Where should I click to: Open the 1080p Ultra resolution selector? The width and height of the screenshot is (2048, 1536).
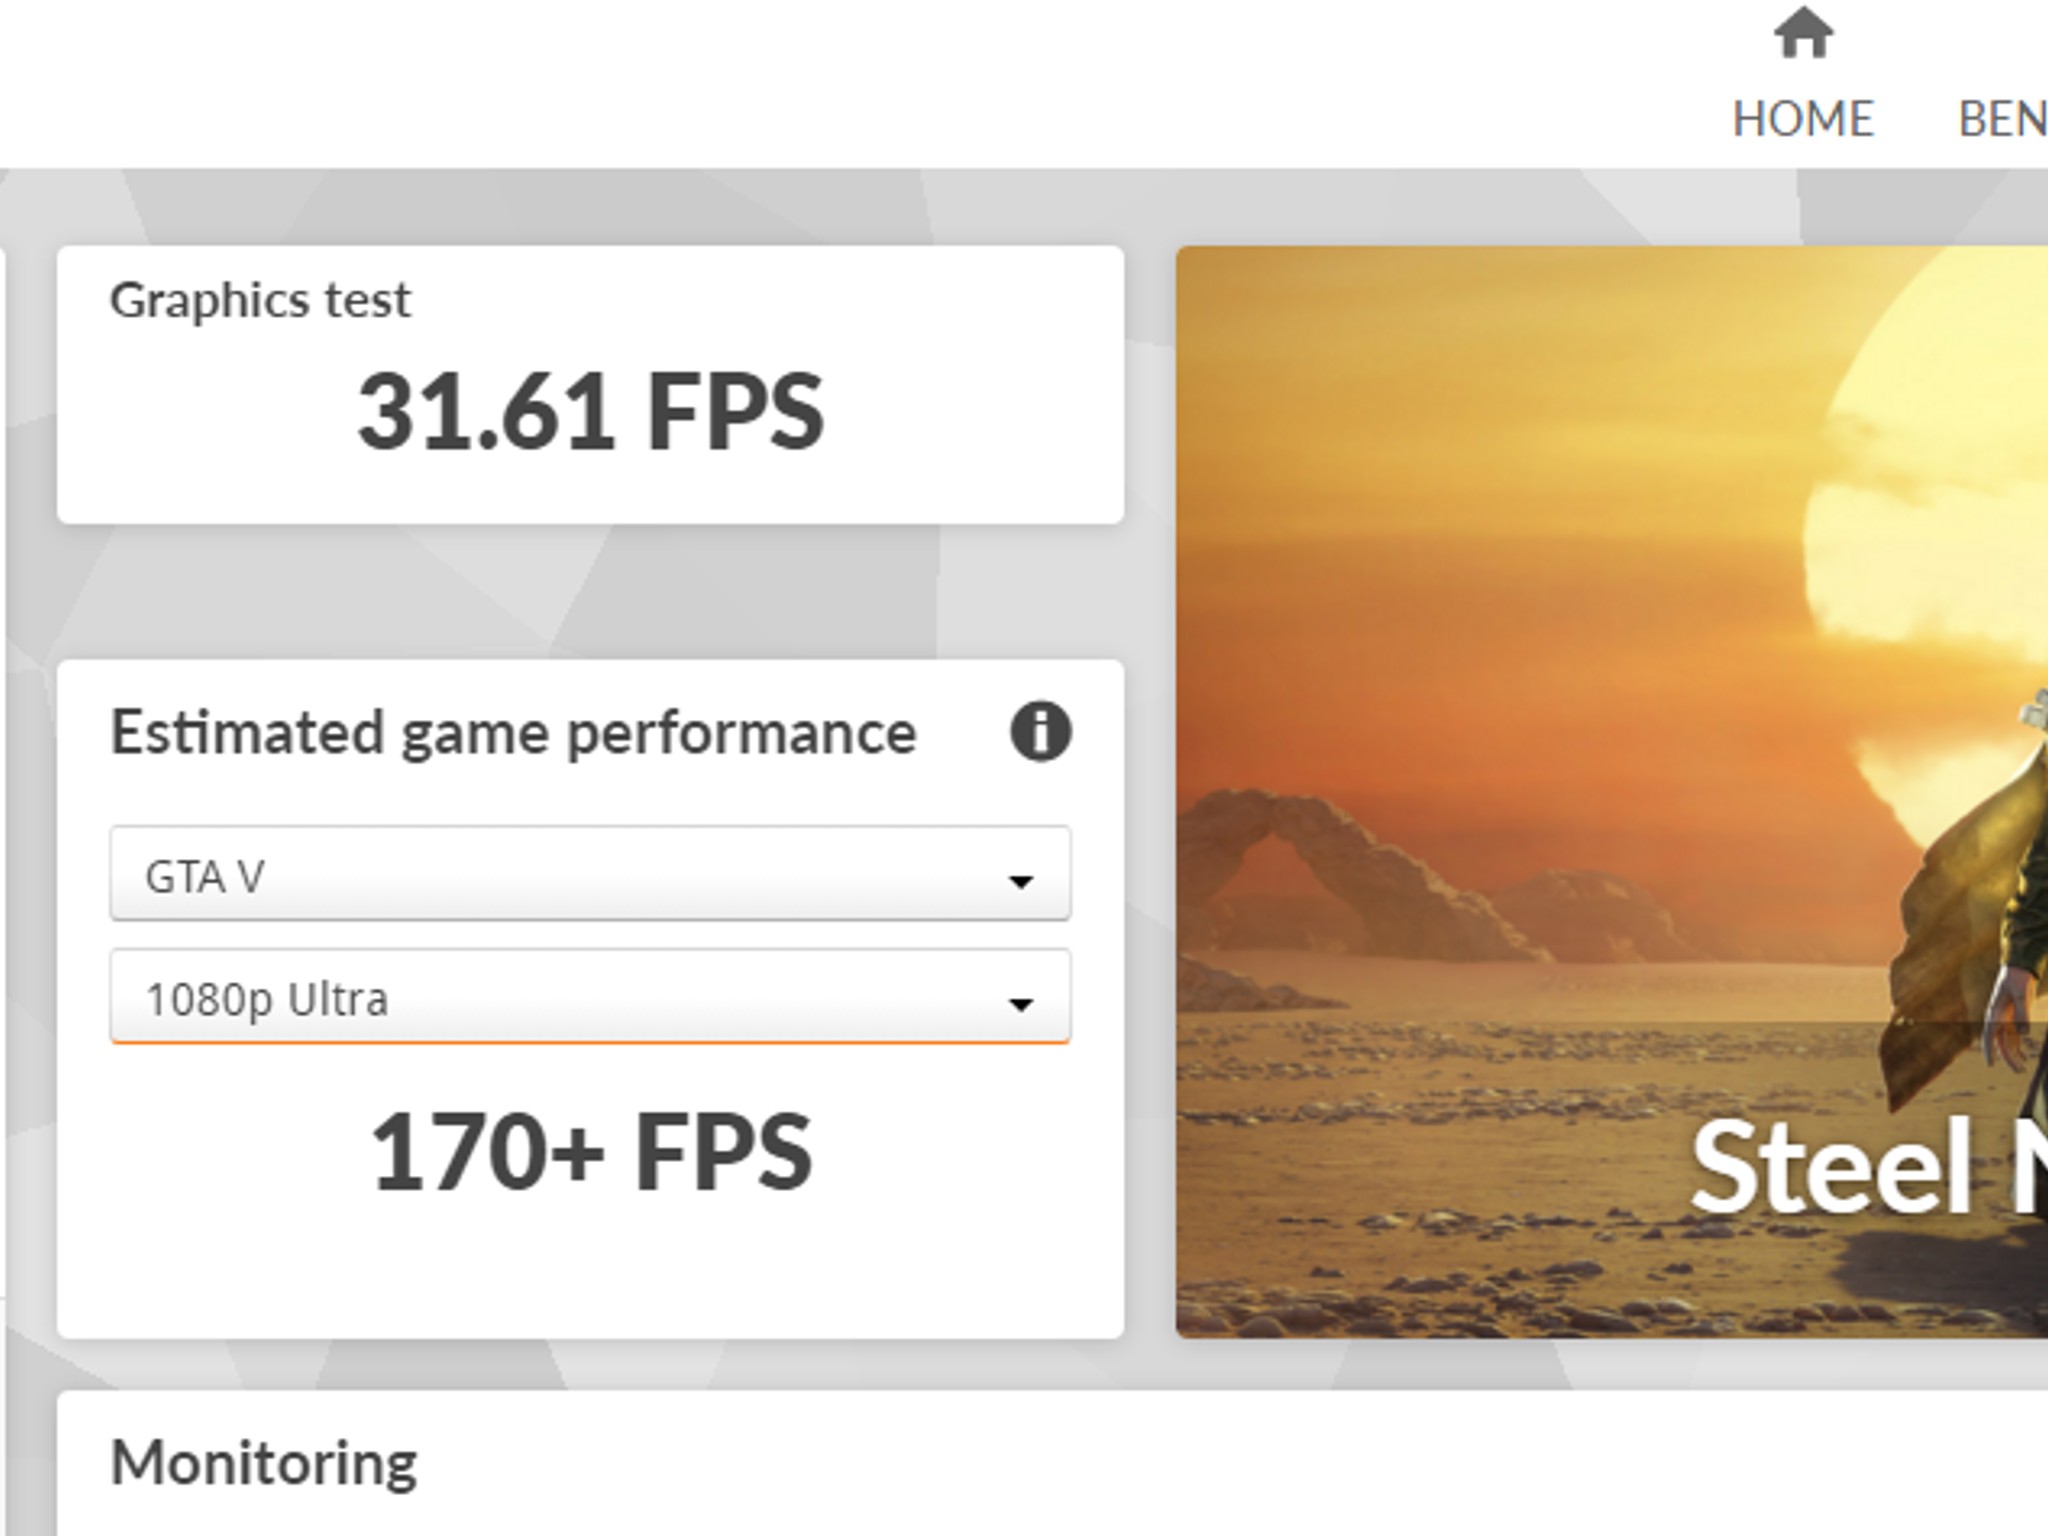pos(590,997)
